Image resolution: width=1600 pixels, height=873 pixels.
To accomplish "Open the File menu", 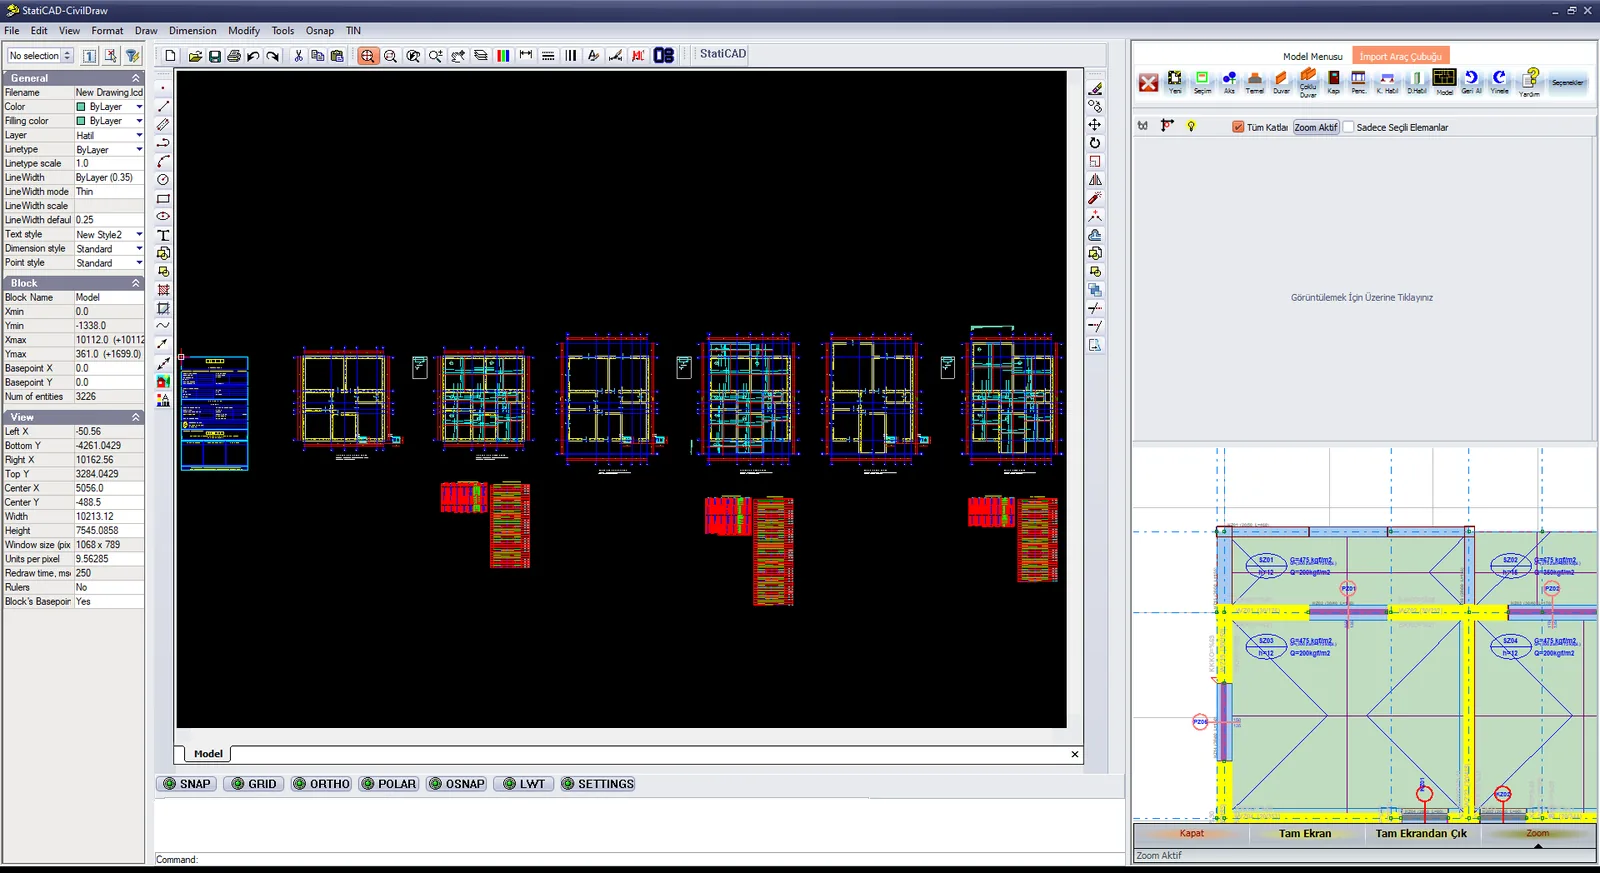I will (12, 31).
